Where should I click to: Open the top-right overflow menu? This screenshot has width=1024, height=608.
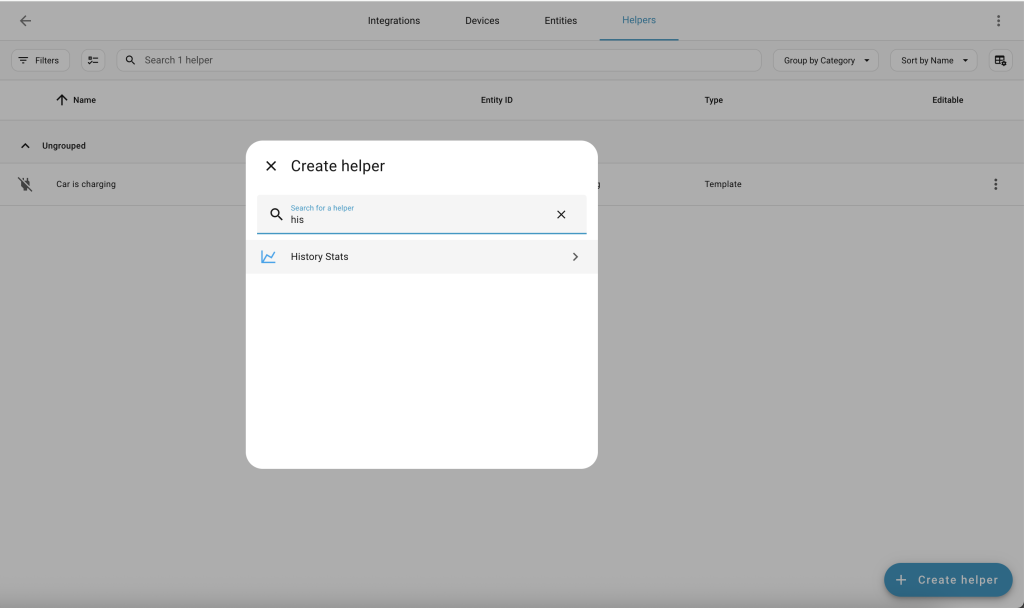[997, 21]
